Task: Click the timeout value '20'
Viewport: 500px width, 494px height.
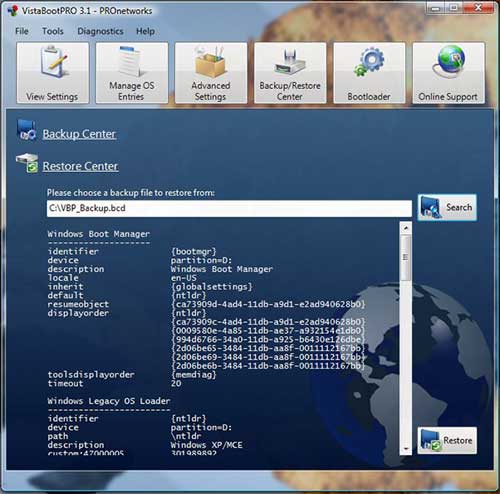Action: (176, 383)
